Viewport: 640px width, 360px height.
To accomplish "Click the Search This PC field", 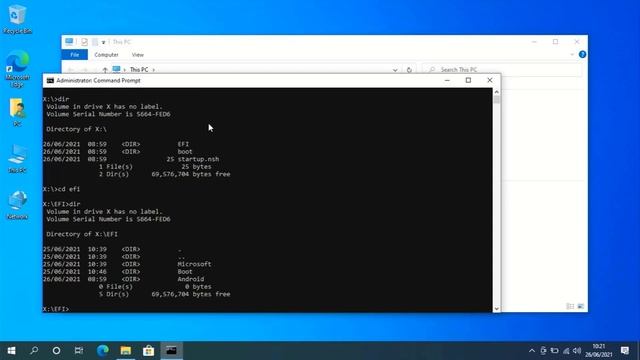I will coord(502,70).
